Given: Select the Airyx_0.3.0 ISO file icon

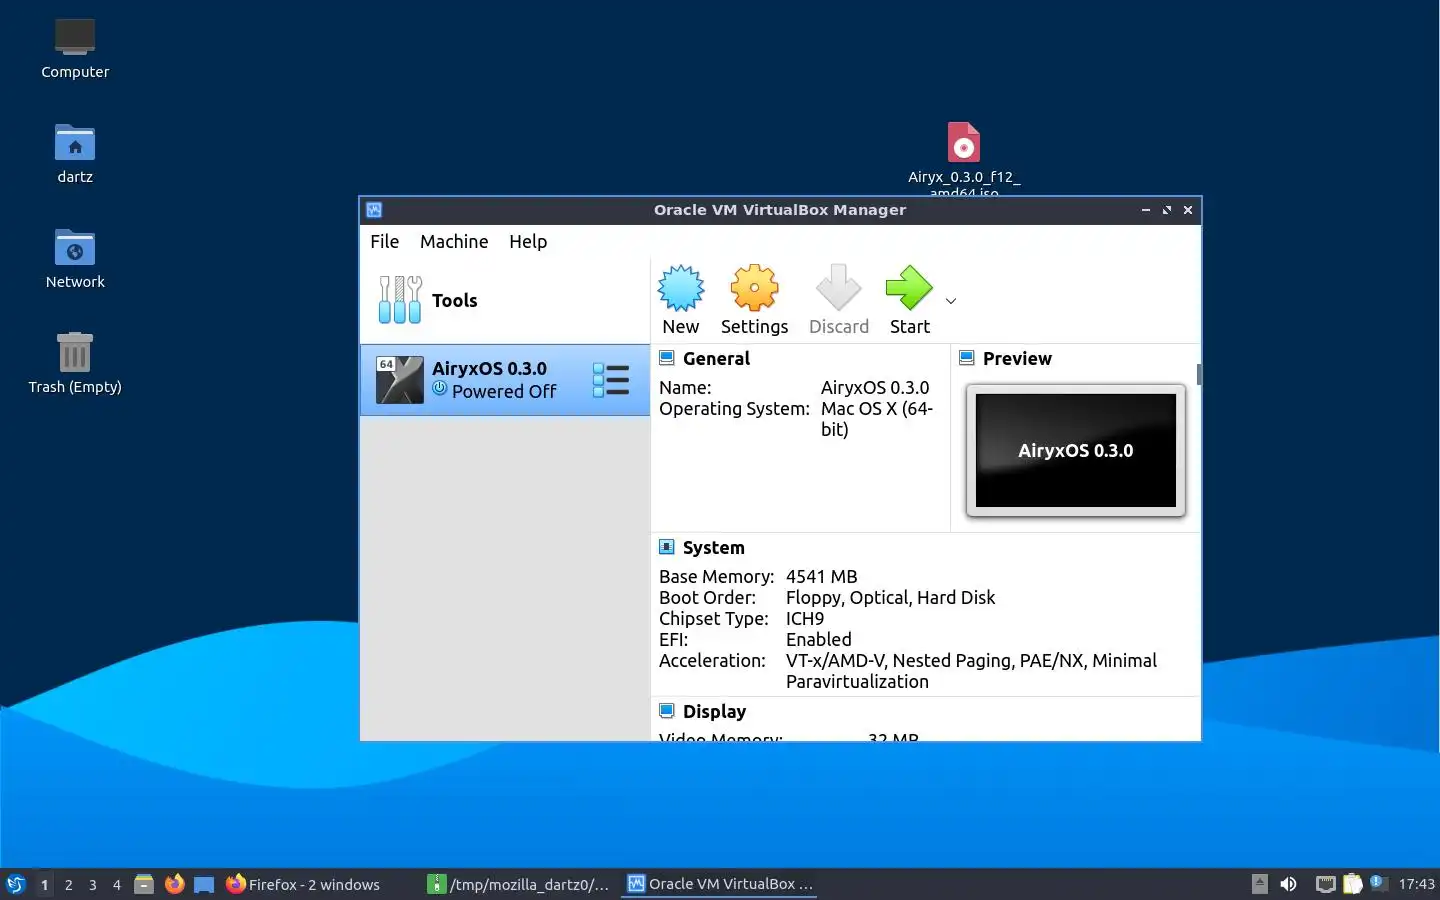Looking at the screenshot, I should (964, 142).
